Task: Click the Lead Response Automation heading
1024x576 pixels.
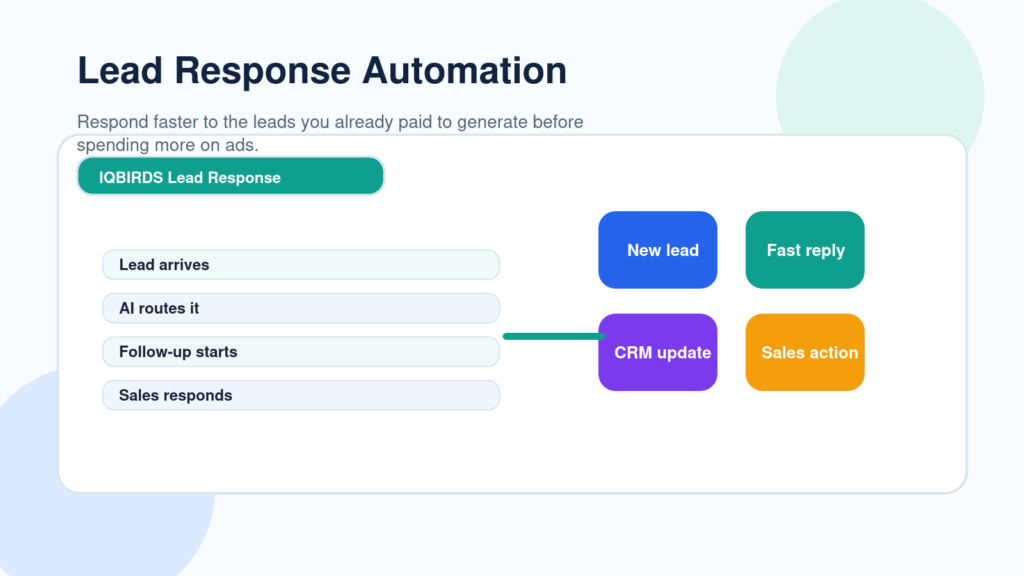Action: (x=322, y=71)
